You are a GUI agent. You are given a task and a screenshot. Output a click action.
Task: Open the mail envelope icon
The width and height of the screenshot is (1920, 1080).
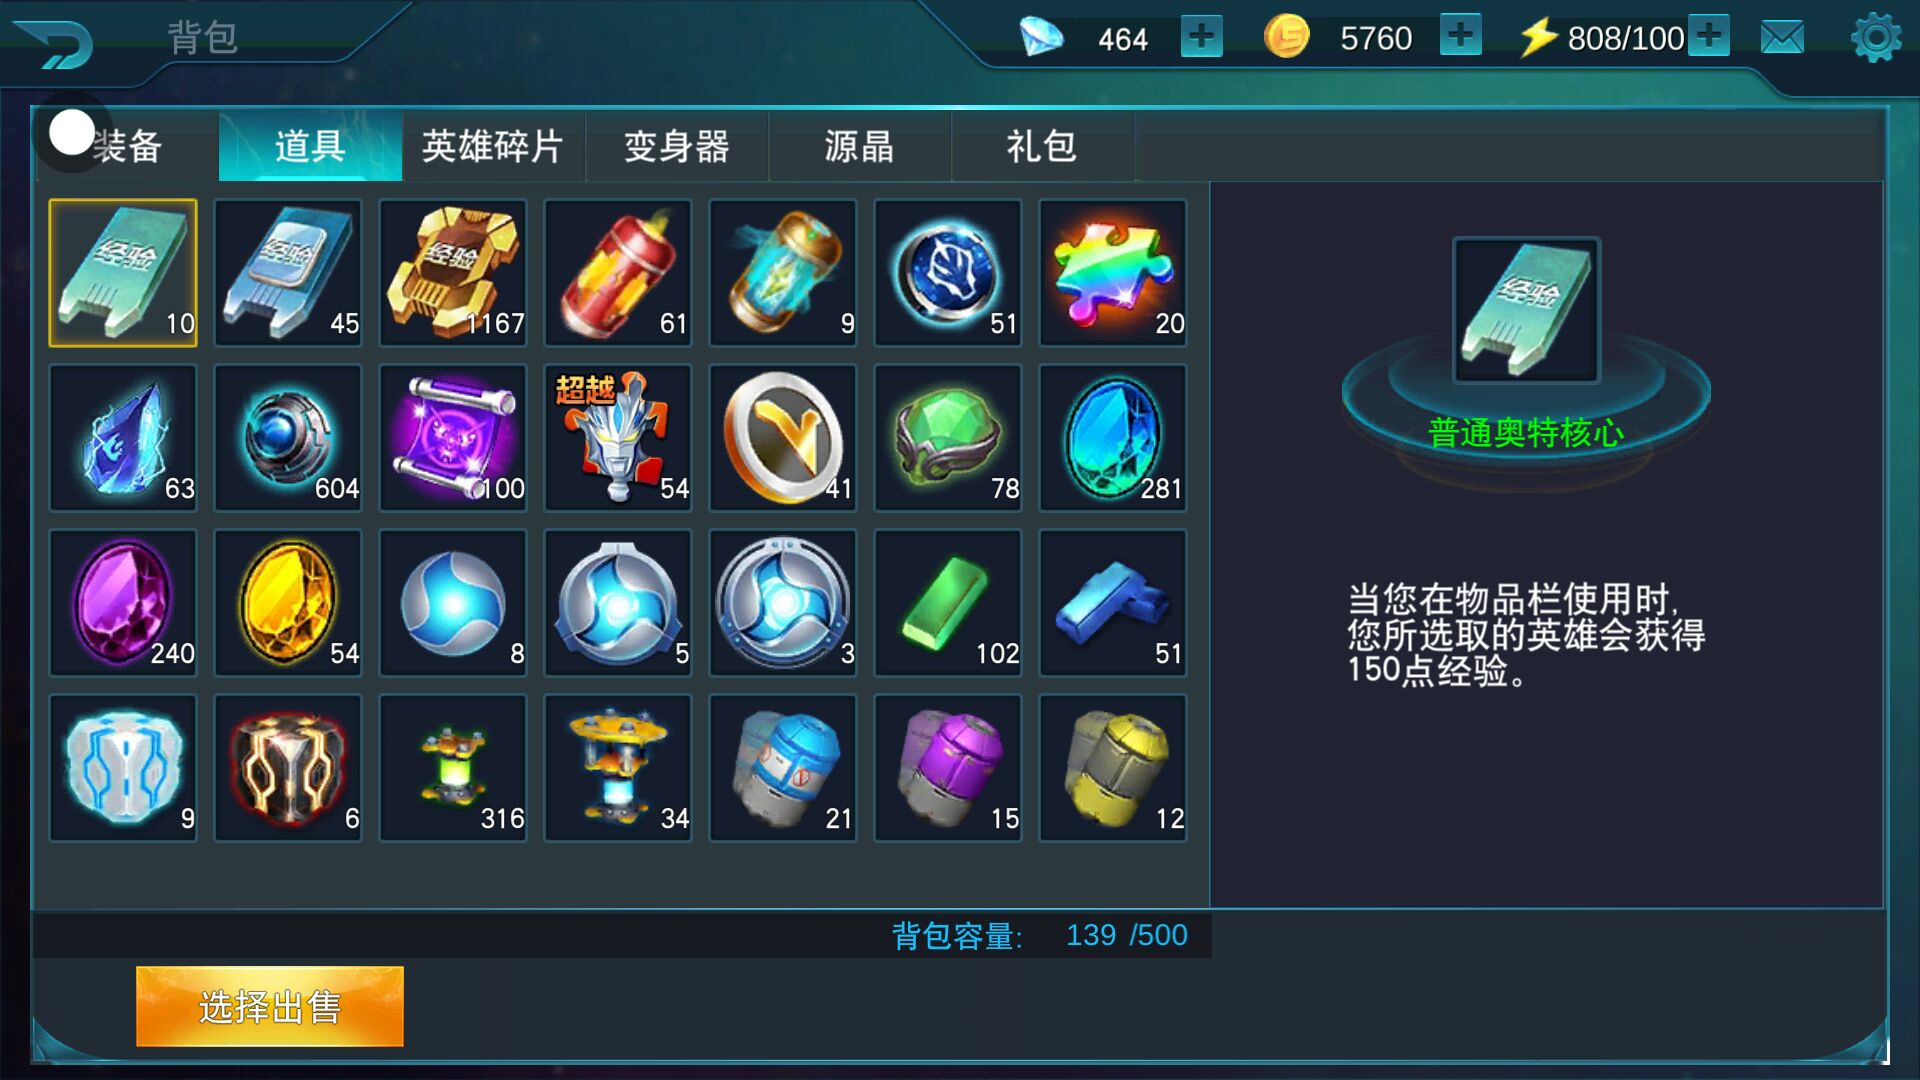coord(1782,38)
